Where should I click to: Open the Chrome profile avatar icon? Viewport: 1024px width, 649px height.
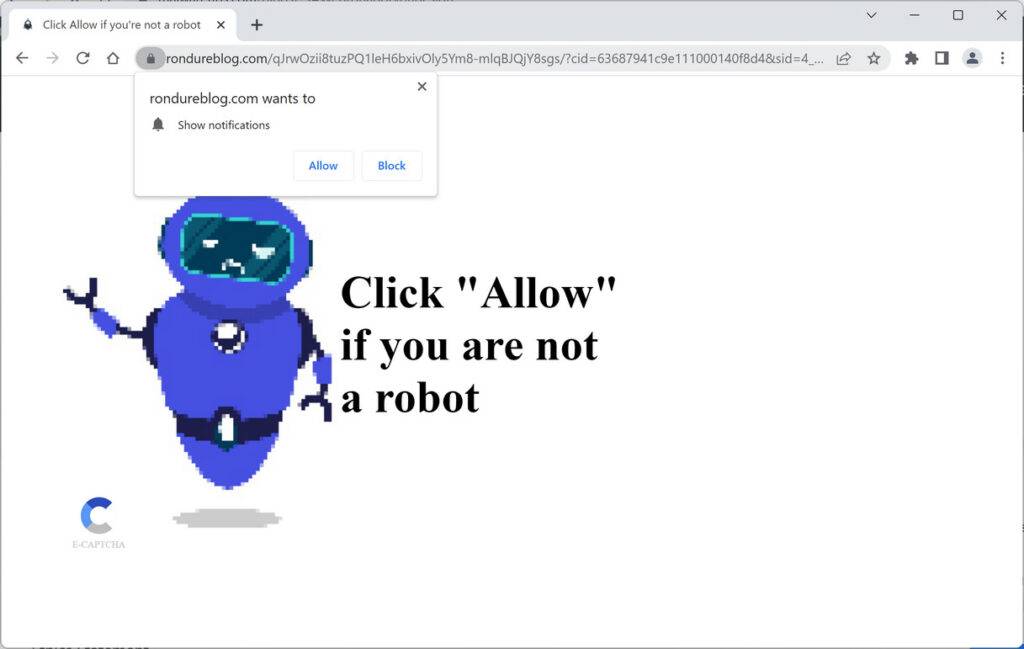coord(972,58)
